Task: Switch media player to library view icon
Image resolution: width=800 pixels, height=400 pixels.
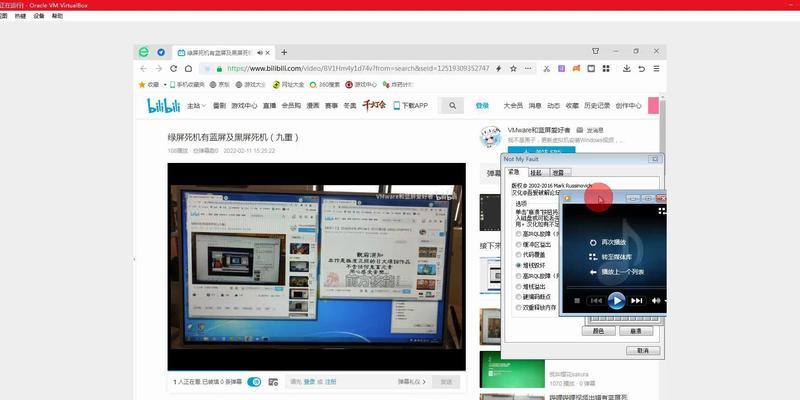Action: click(x=662, y=210)
